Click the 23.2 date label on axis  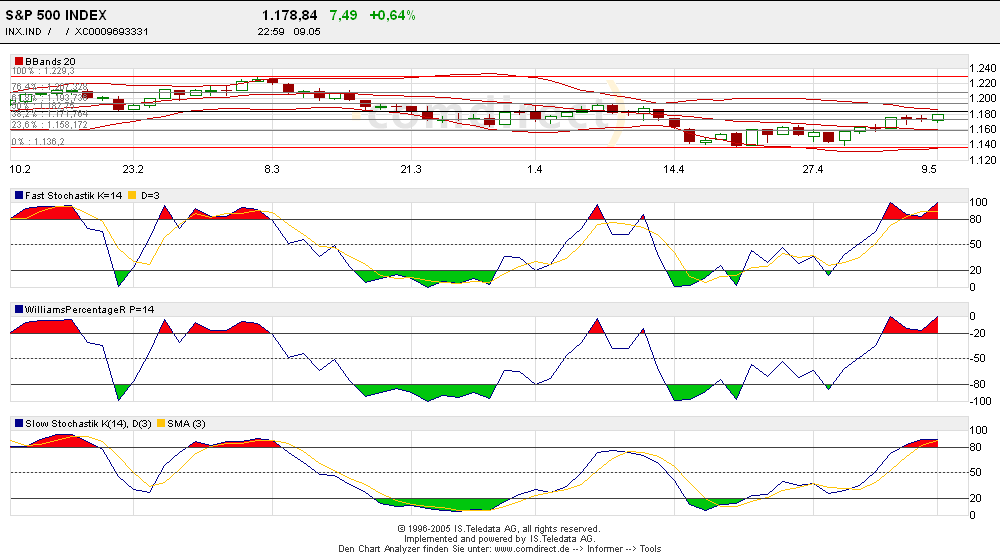133,170
